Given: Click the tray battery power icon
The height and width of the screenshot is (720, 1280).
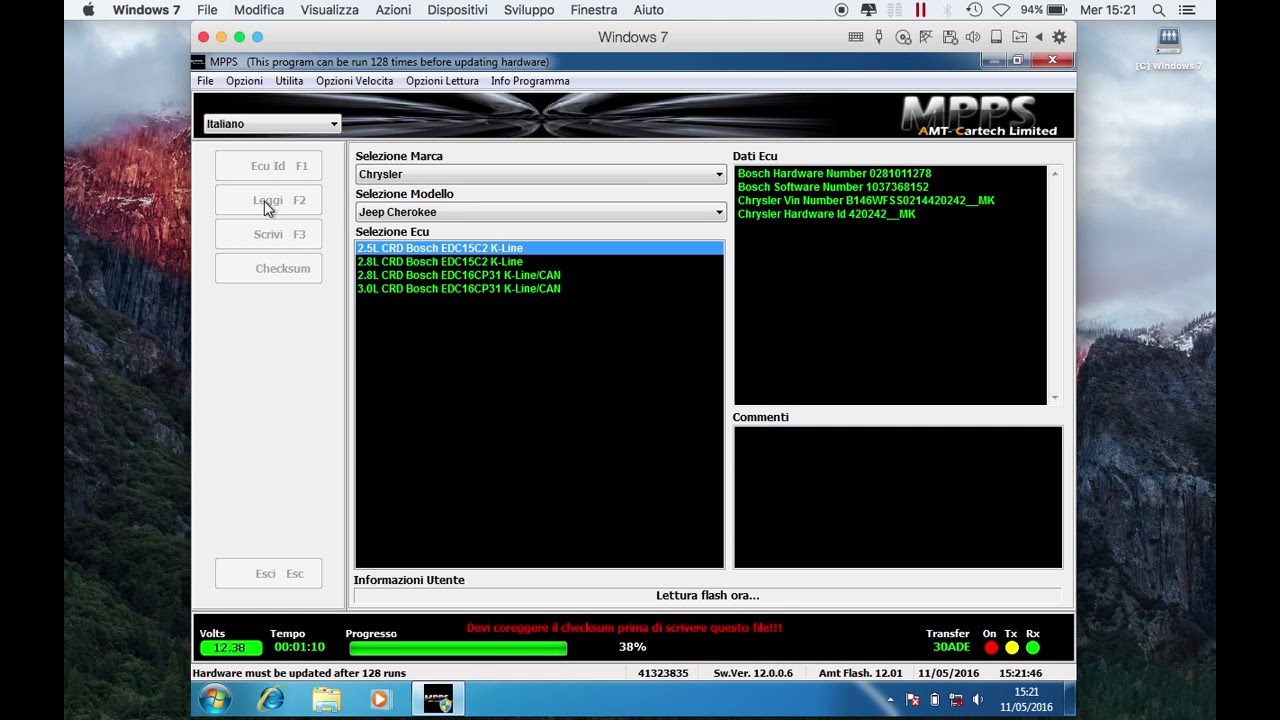Looking at the screenshot, I should click(x=935, y=699).
